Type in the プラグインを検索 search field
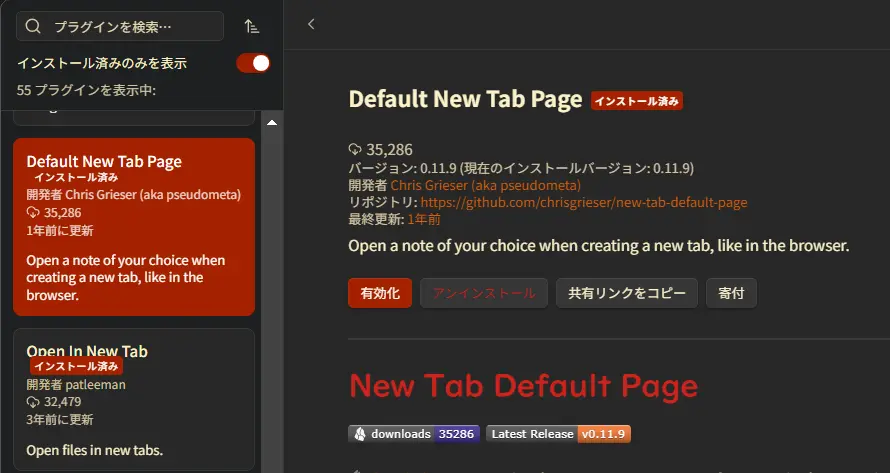Image resolution: width=890 pixels, height=473 pixels. click(120, 26)
